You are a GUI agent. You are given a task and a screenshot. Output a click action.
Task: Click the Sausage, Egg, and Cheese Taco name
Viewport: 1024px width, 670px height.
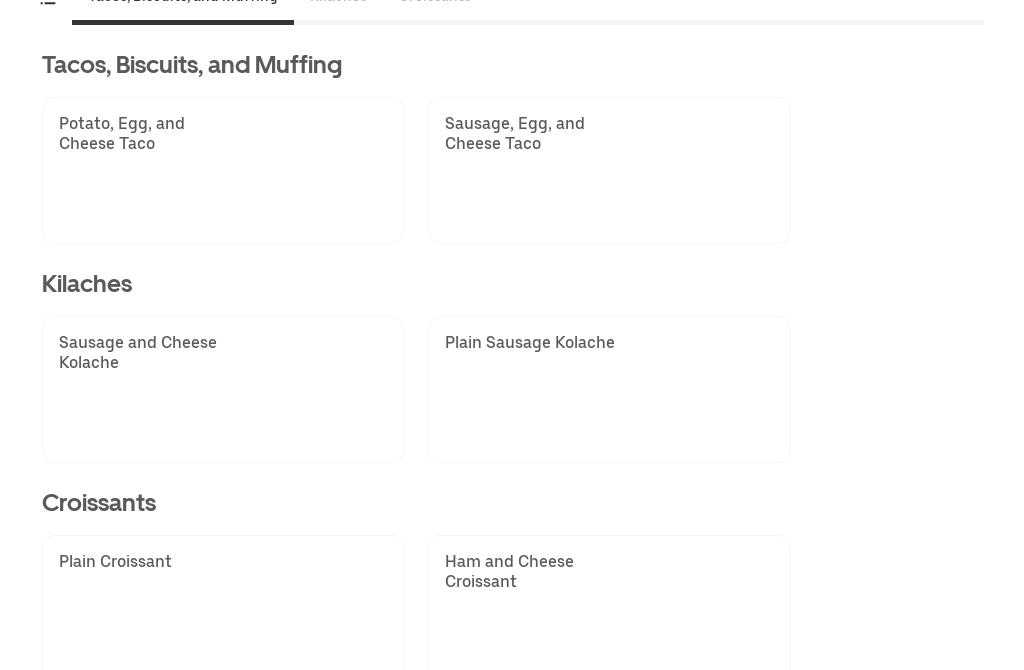click(x=514, y=133)
